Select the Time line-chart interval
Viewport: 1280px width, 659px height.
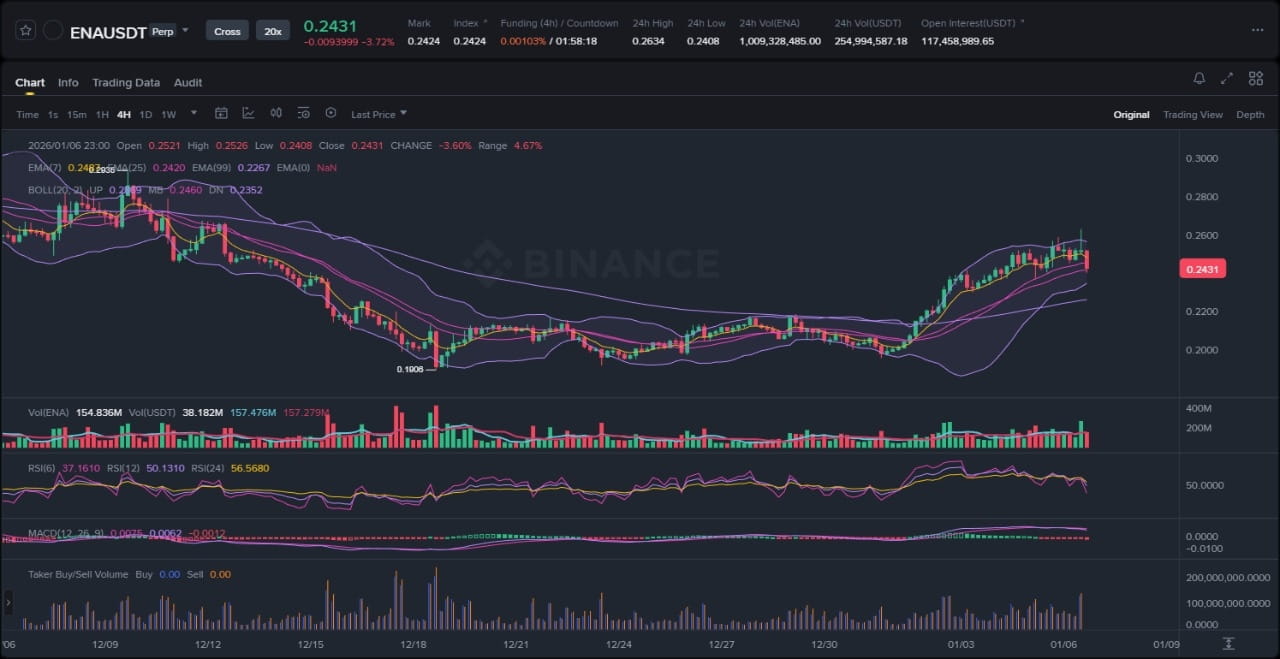tap(27, 115)
